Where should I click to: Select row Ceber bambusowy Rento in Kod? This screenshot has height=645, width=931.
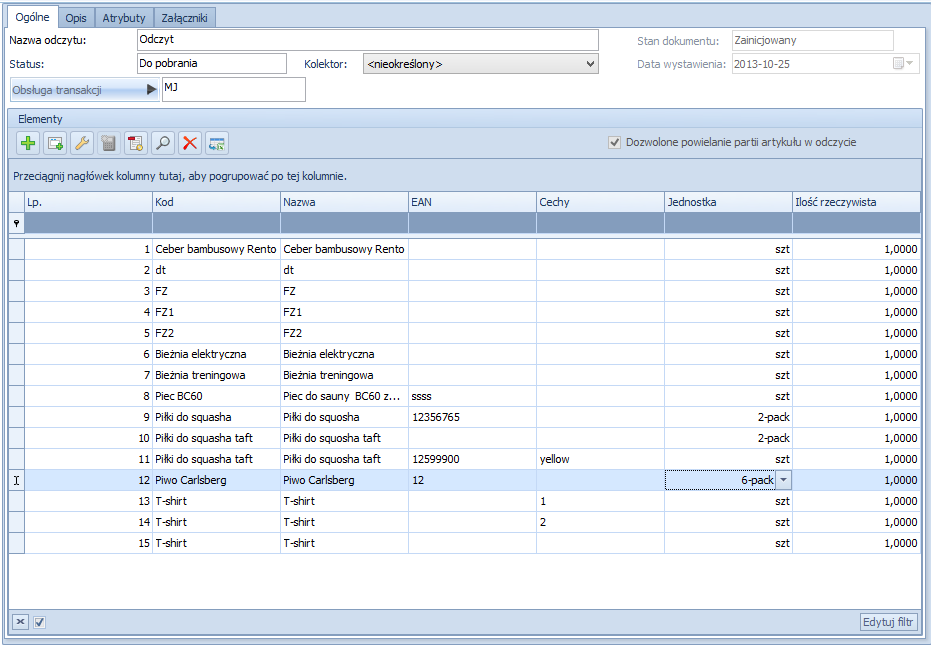click(x=216, y=249)
